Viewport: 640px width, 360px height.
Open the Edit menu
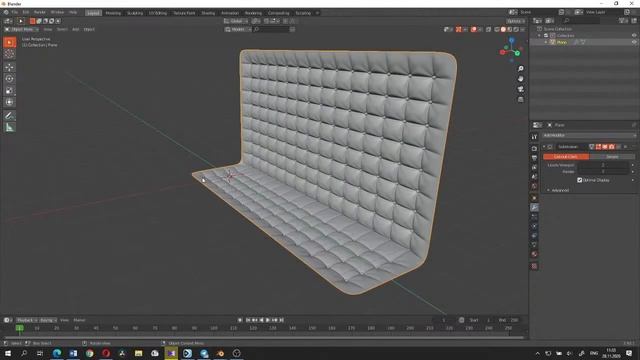pyautogui.click(x=26, y=13)
